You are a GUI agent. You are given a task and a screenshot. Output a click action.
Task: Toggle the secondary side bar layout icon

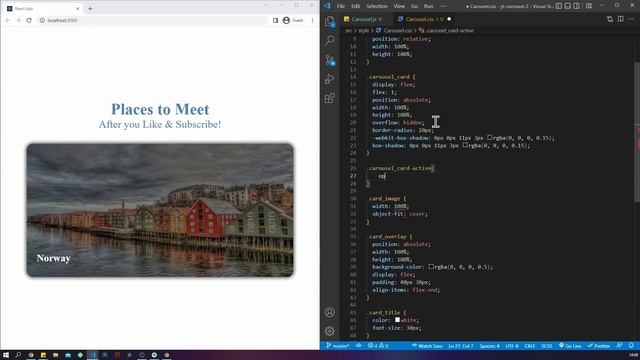(x=576, y=6)
